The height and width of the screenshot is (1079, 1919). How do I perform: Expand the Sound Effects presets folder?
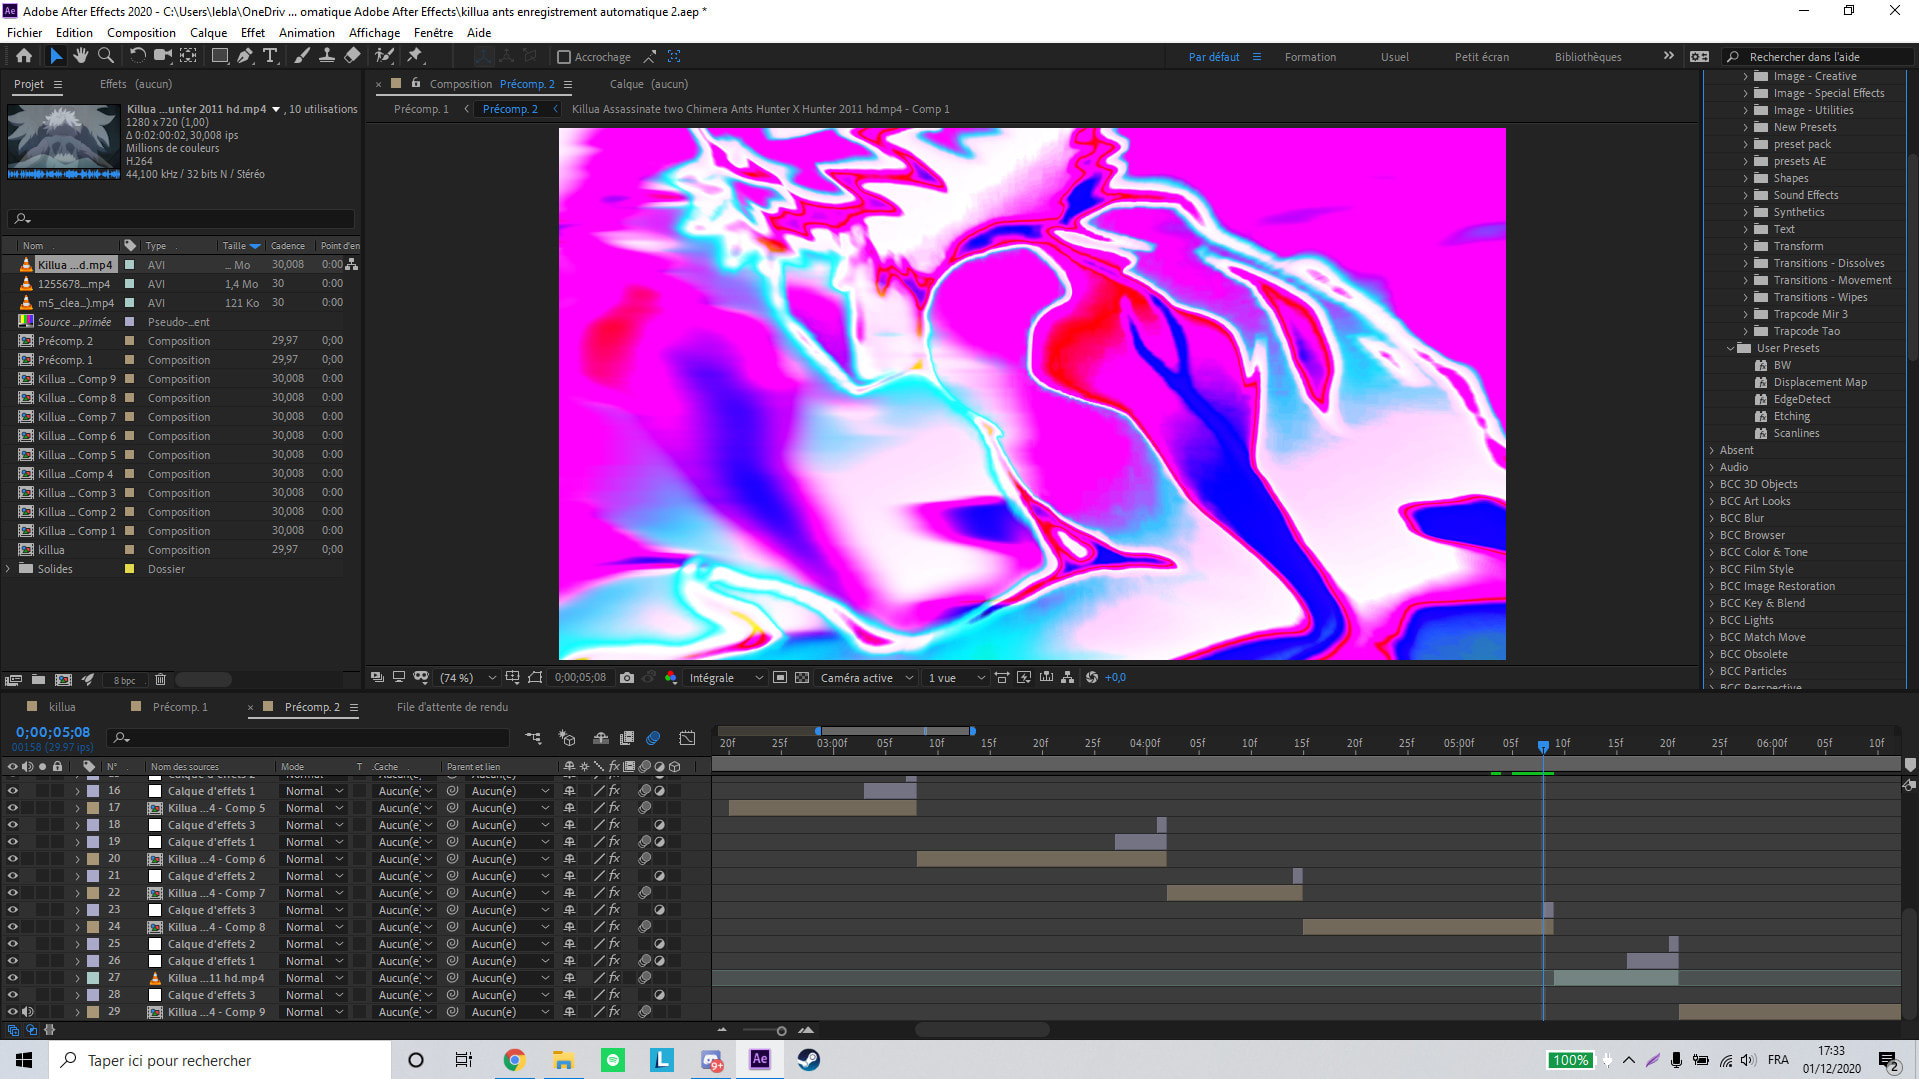tap(1746, 195)
